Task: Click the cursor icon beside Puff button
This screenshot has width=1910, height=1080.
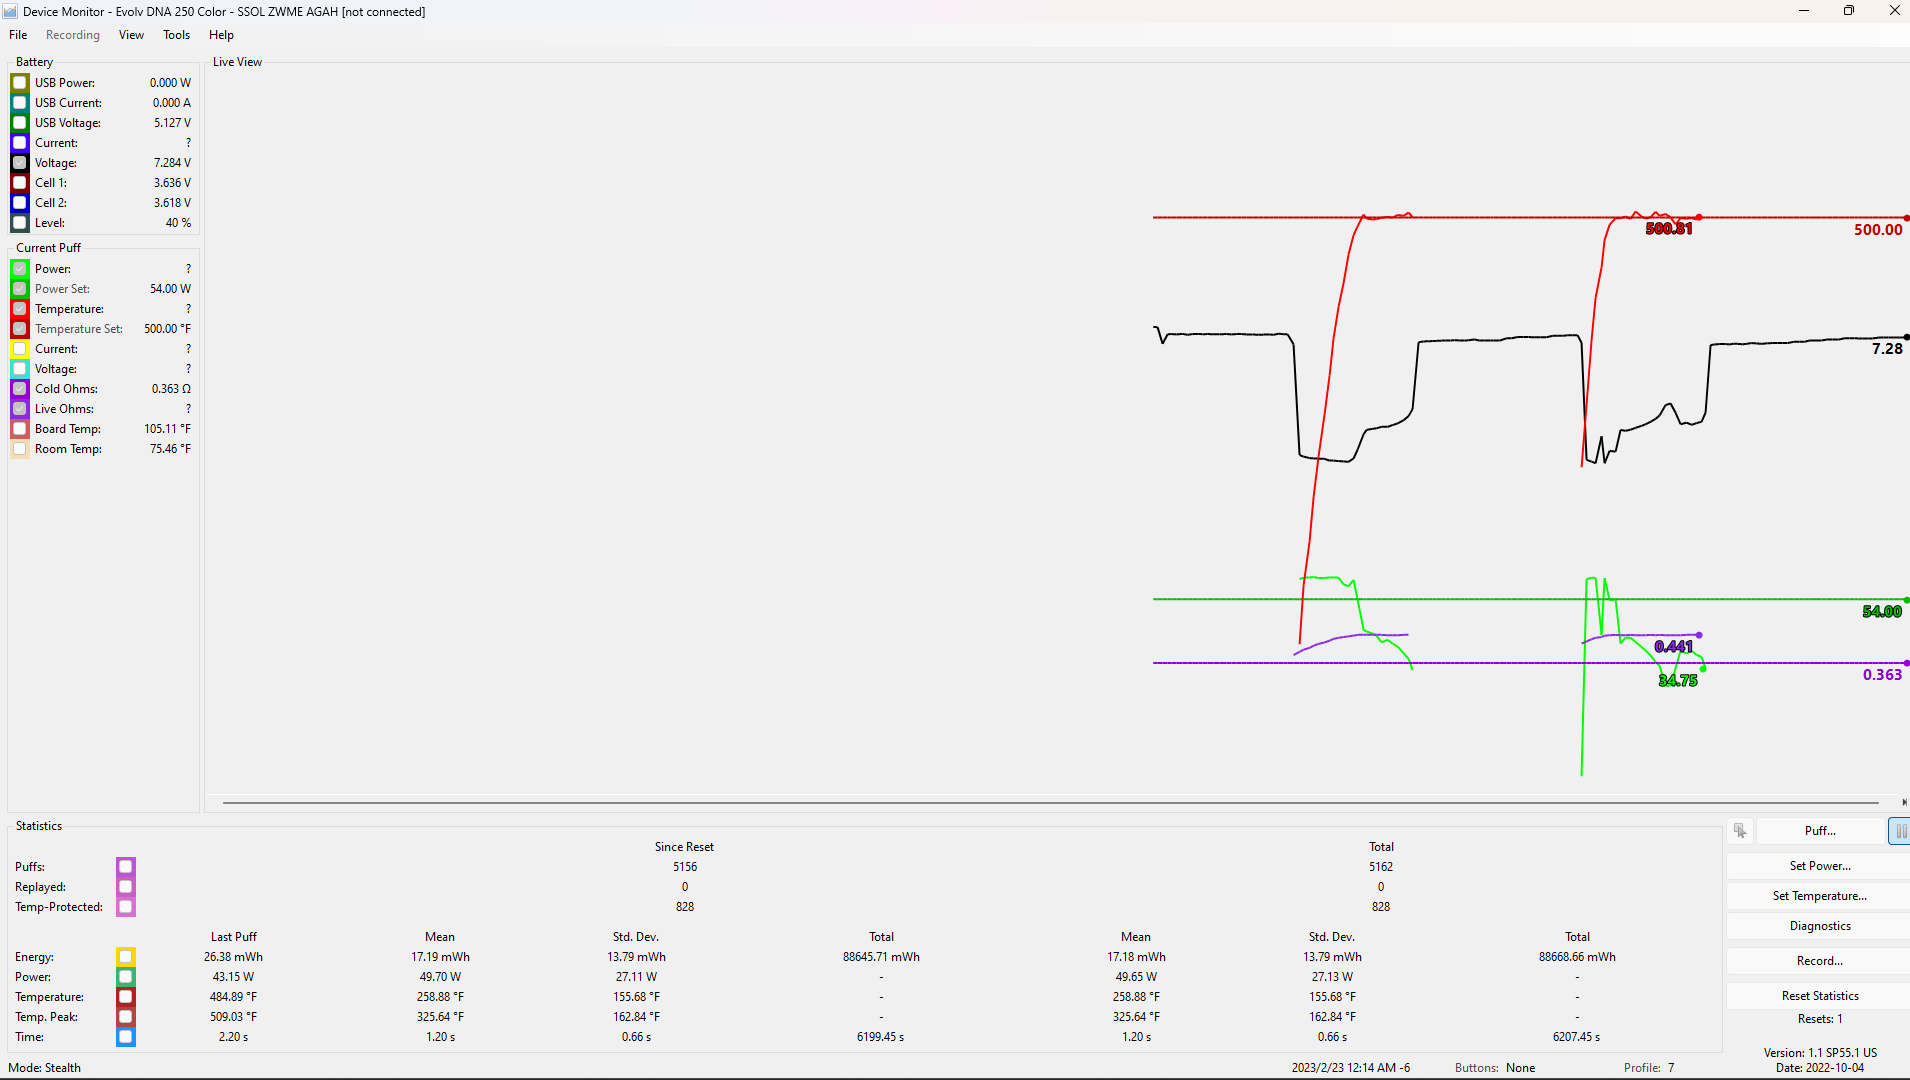Action: point(1740,831)
